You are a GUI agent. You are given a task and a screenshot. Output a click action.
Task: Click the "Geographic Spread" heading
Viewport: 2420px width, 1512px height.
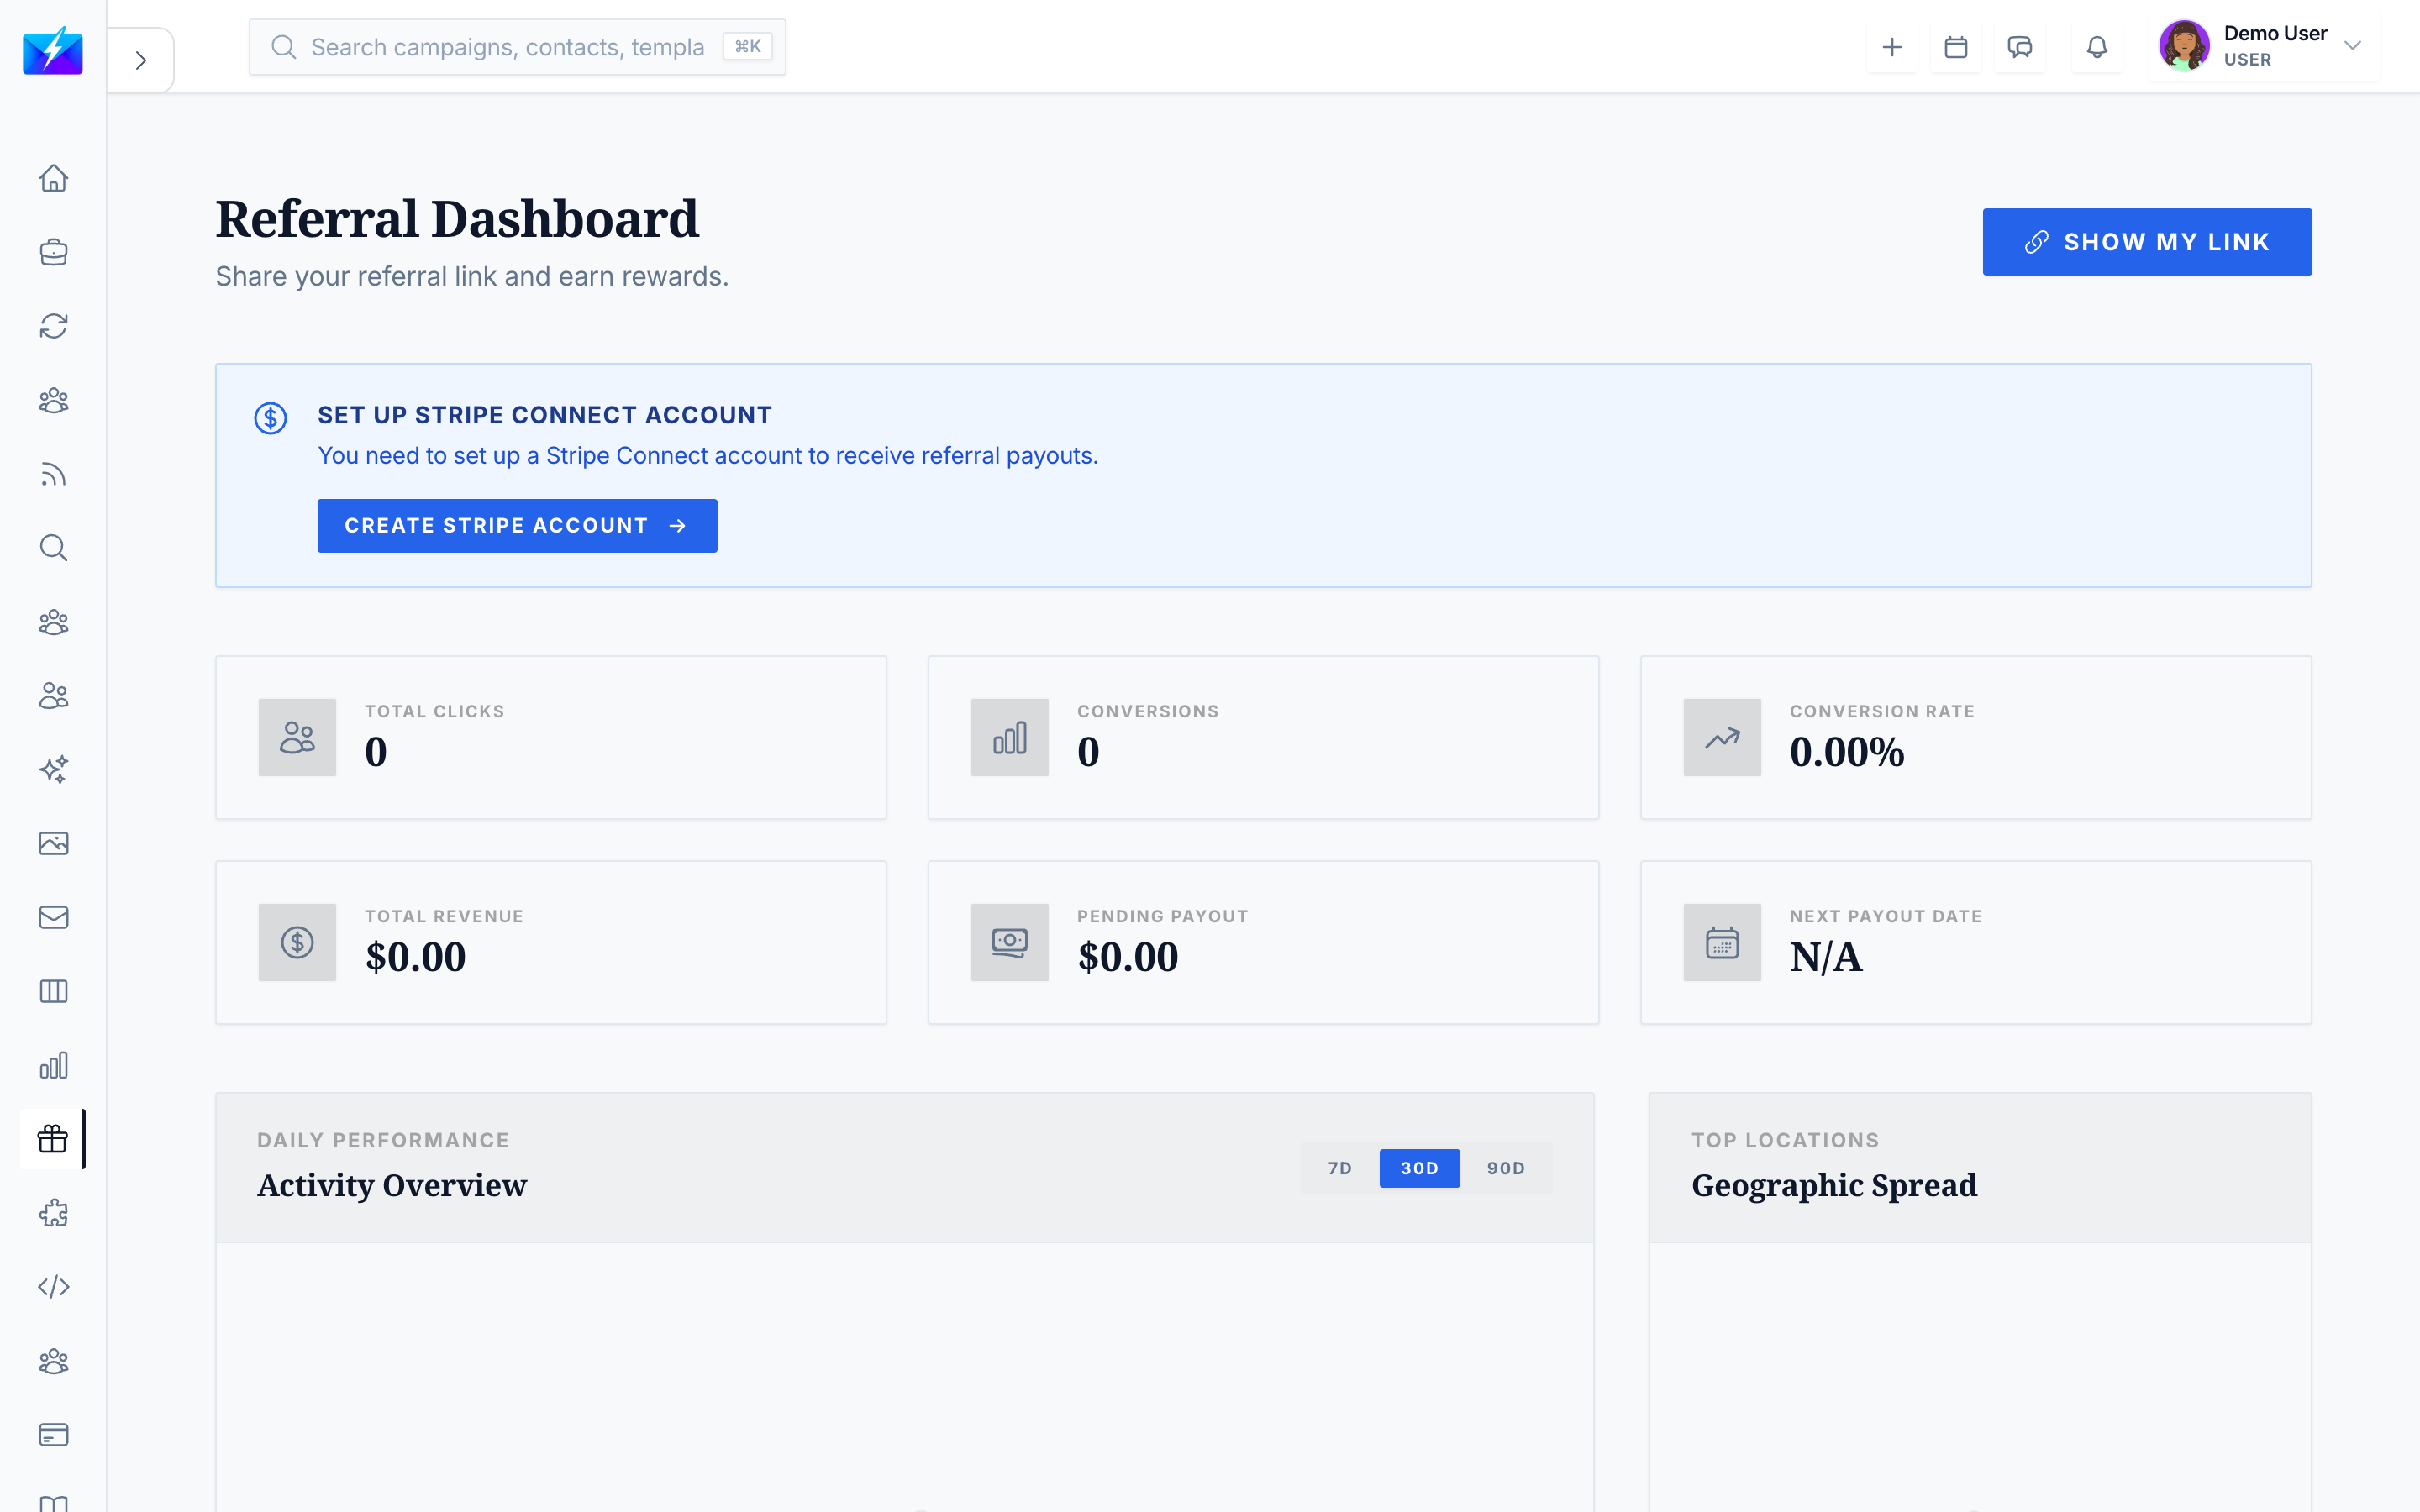(x=1834, y=1185)
